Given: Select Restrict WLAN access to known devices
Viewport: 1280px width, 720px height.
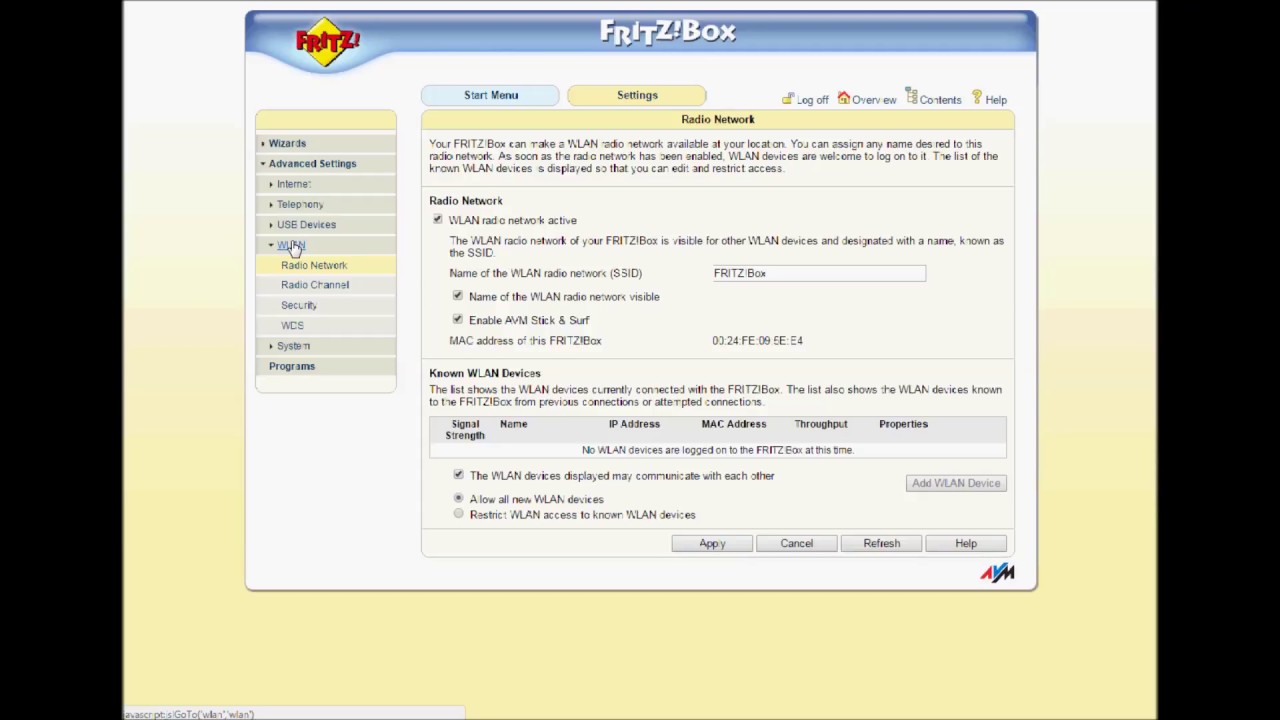Looking at the screenshot, I should point(458,514).
